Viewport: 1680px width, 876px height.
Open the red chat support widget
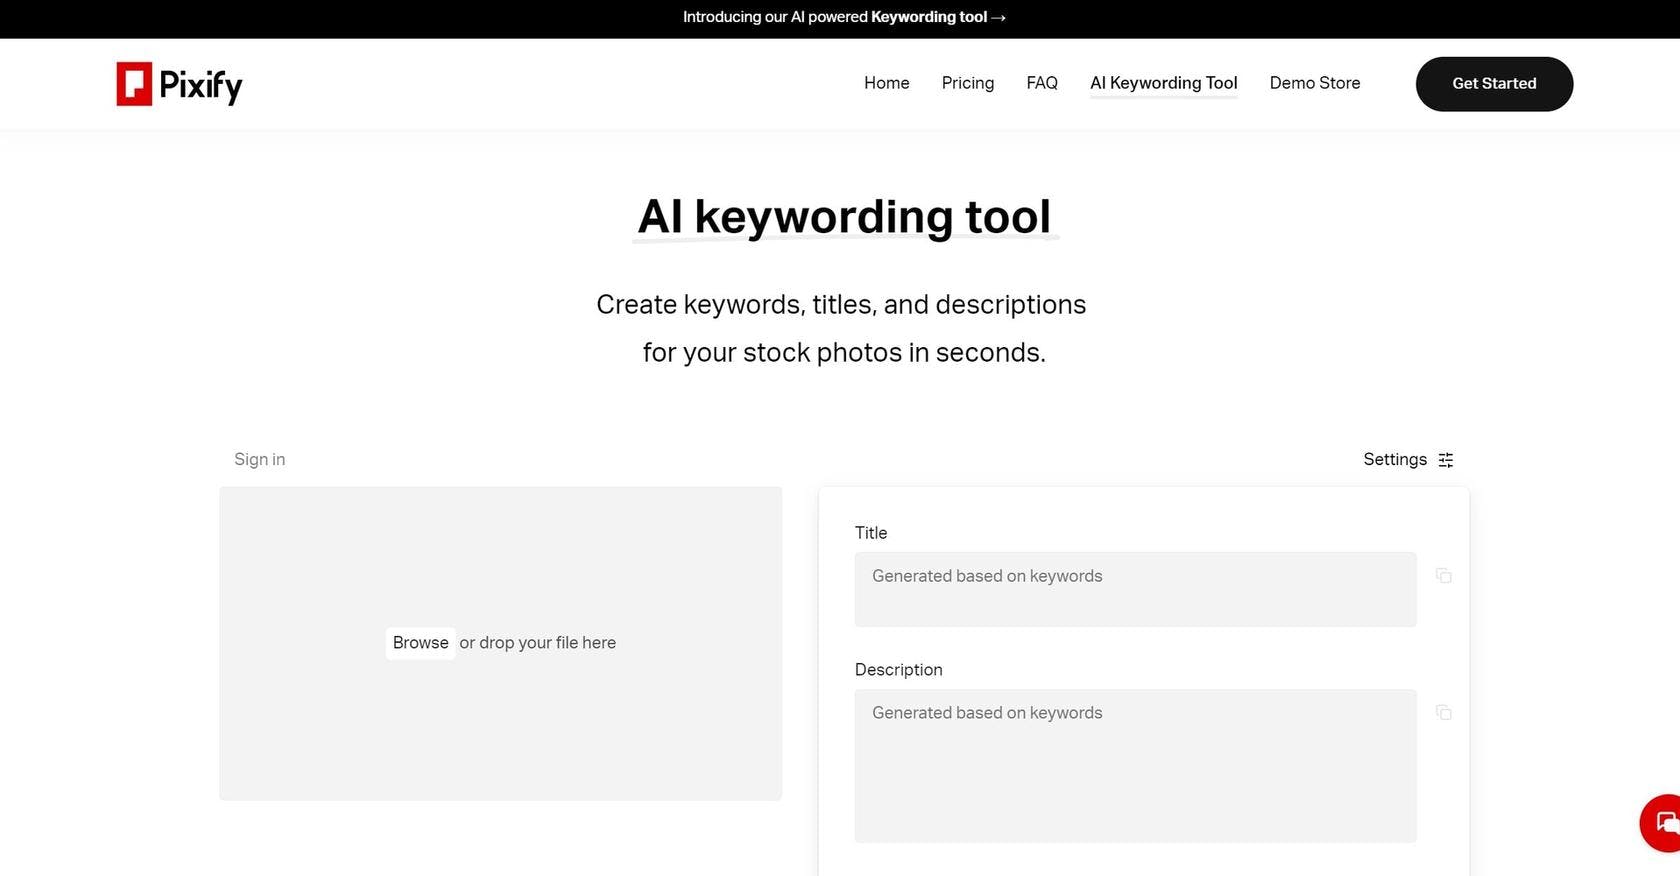pos(1664,823)
